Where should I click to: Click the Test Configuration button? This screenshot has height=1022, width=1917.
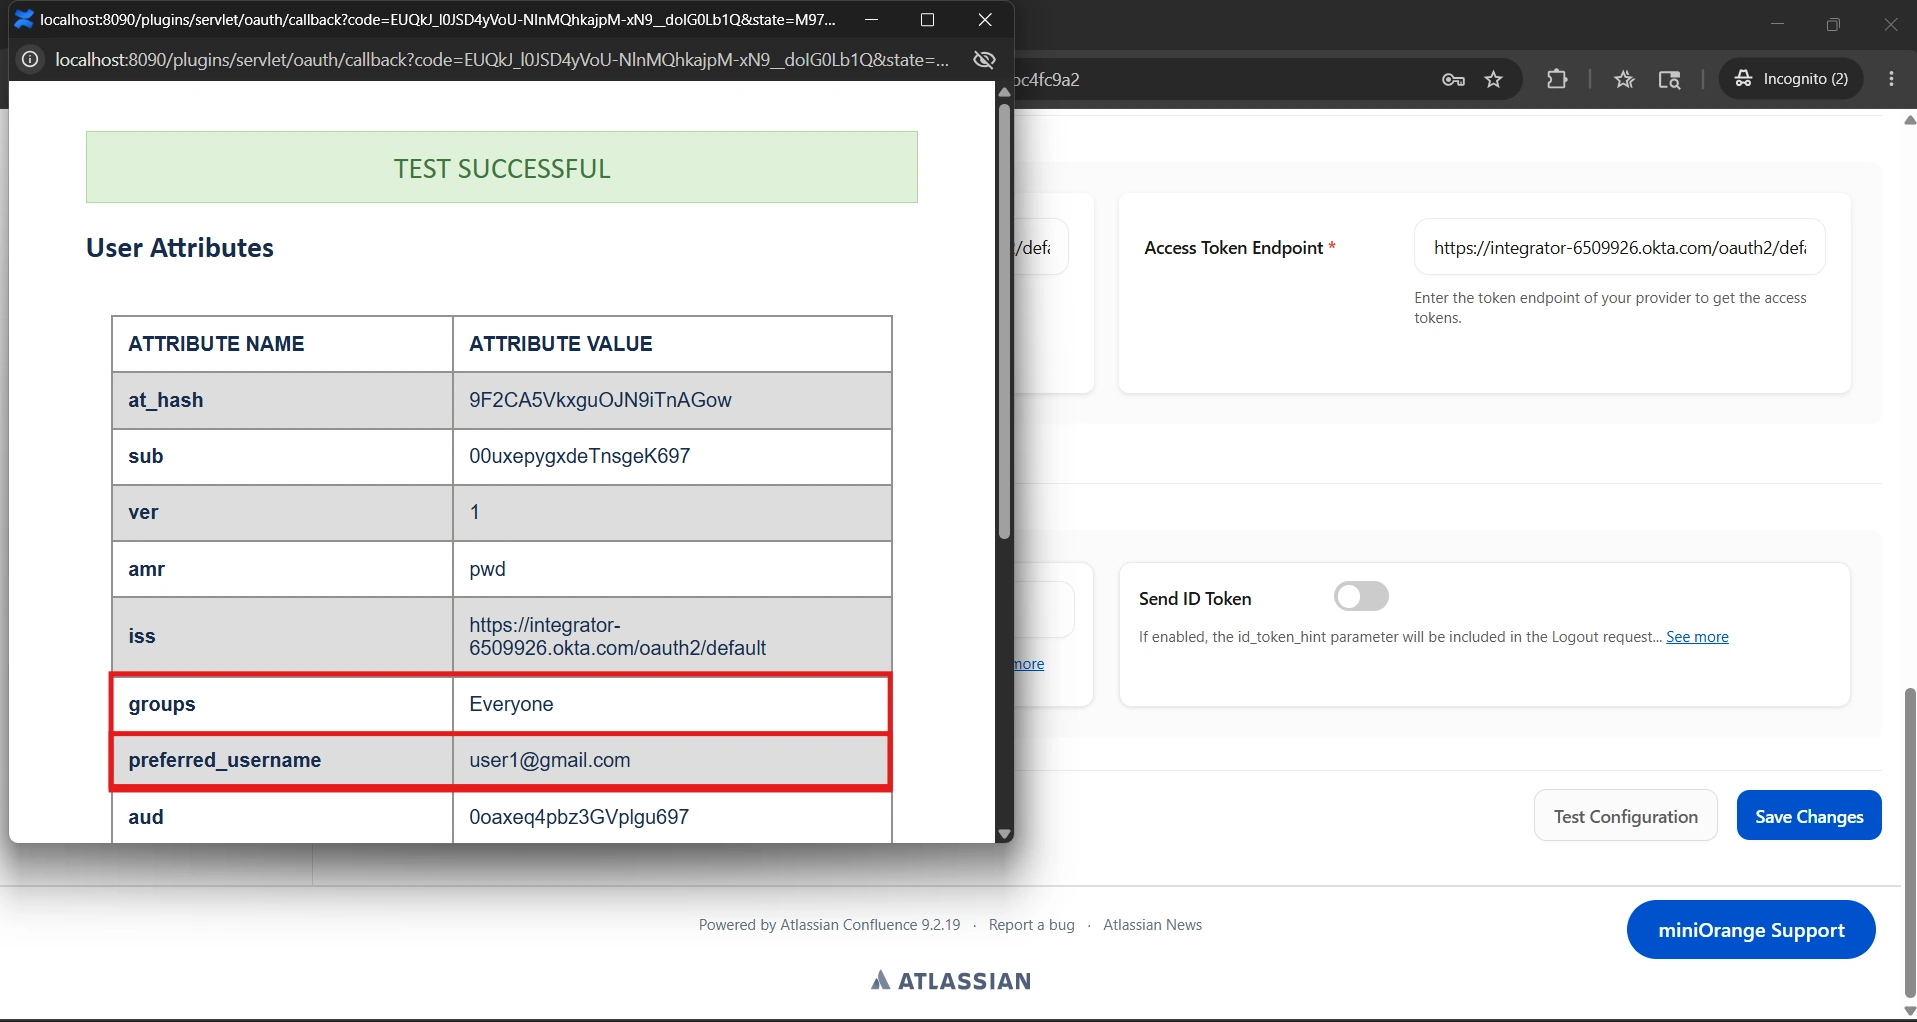1626,816
